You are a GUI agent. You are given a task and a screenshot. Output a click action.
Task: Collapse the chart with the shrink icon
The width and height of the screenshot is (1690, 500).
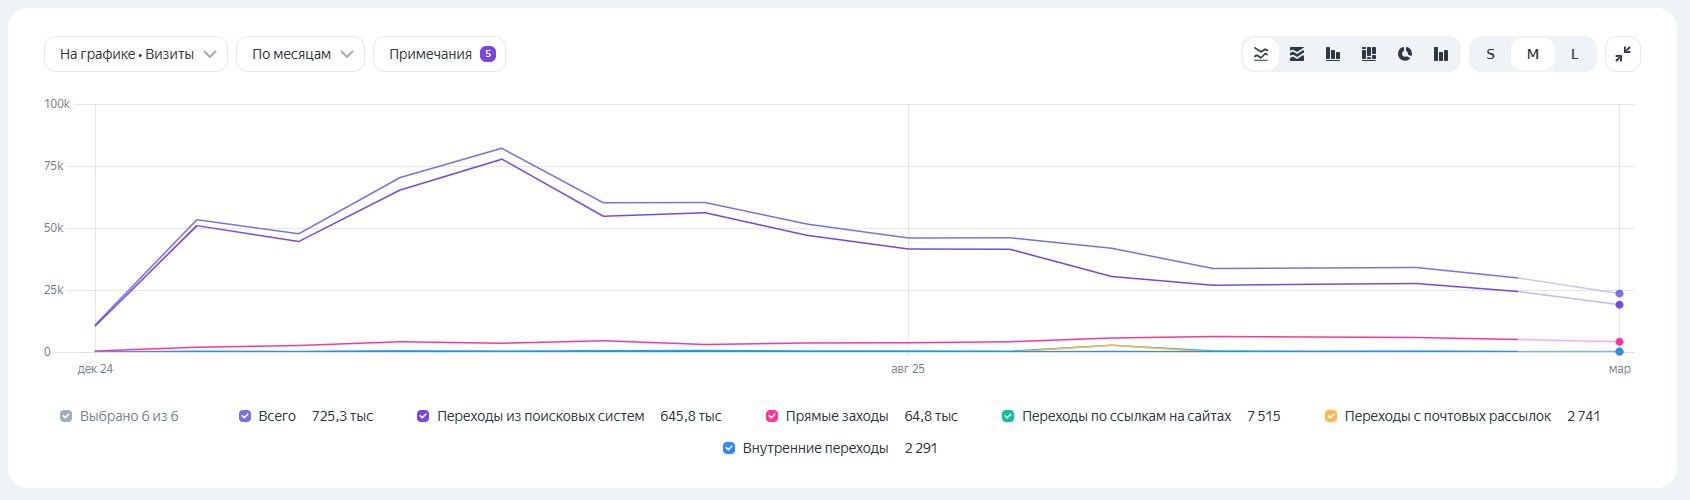tap(1623, 54)
